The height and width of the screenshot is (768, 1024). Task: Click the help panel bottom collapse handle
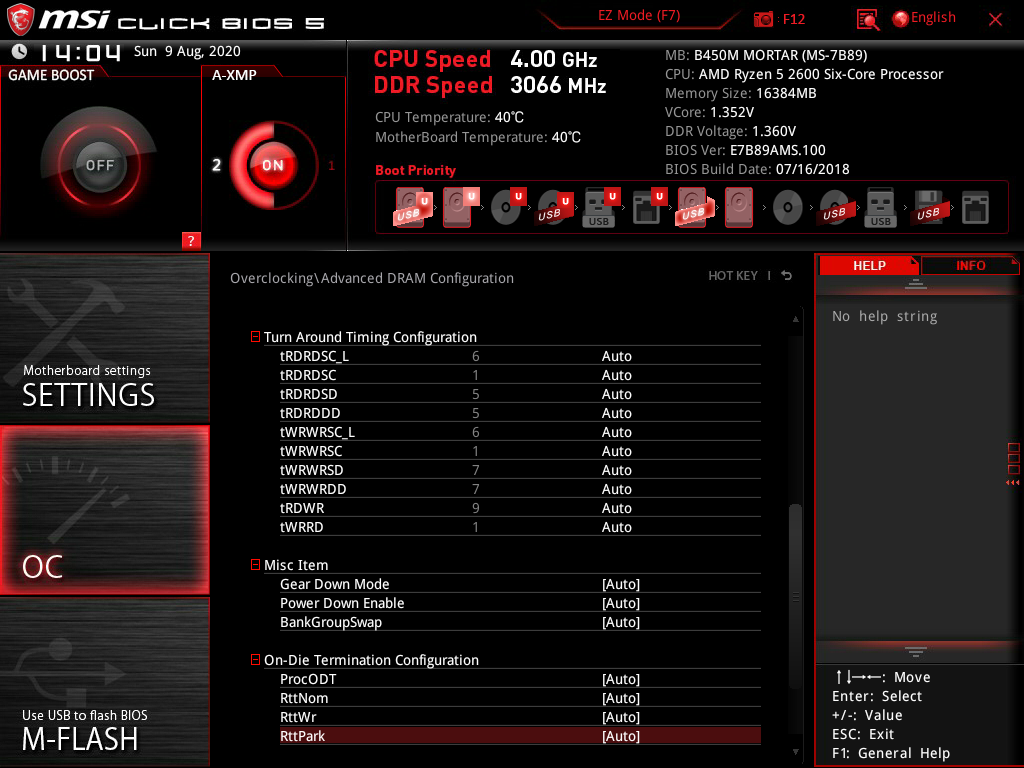pos(916,651)
